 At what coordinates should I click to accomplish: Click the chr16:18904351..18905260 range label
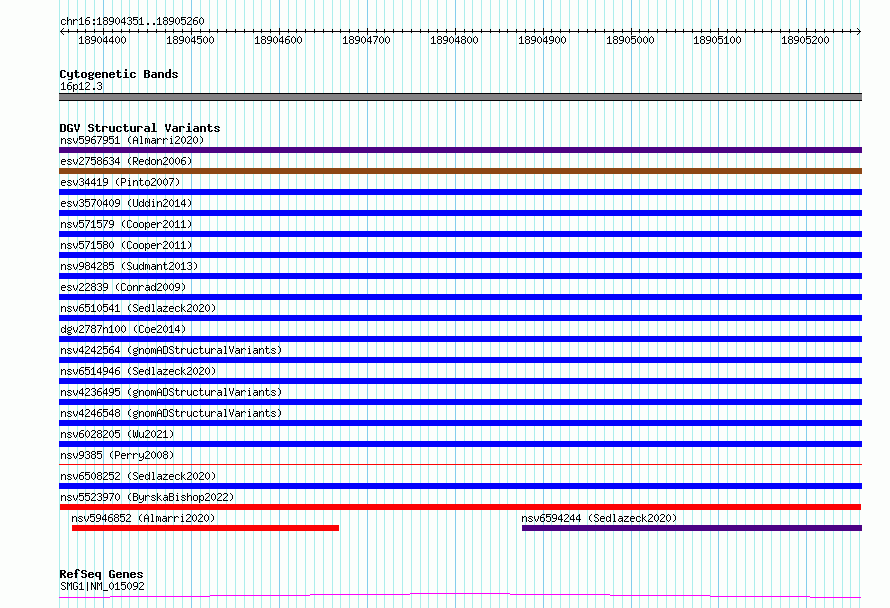point(132,21)
